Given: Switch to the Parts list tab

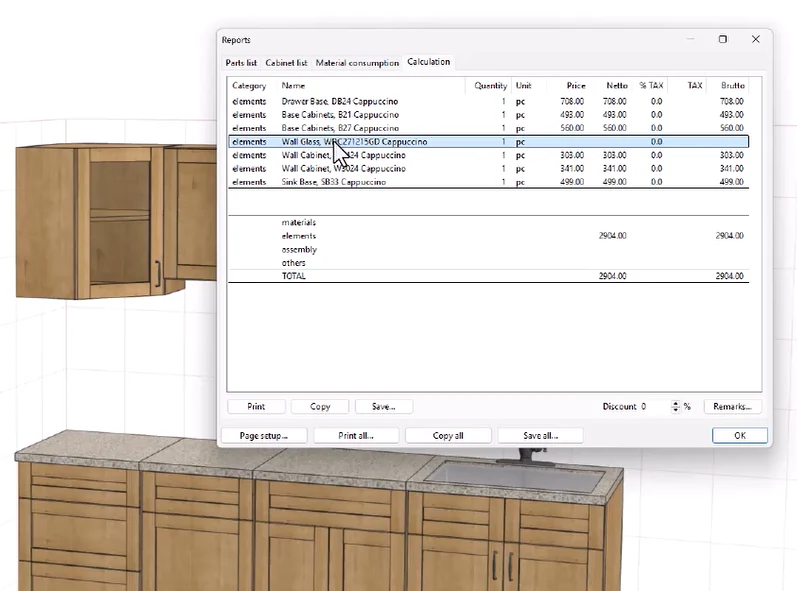Looking at the screenshot, I should pyautogui.click(x=241, y=63).
